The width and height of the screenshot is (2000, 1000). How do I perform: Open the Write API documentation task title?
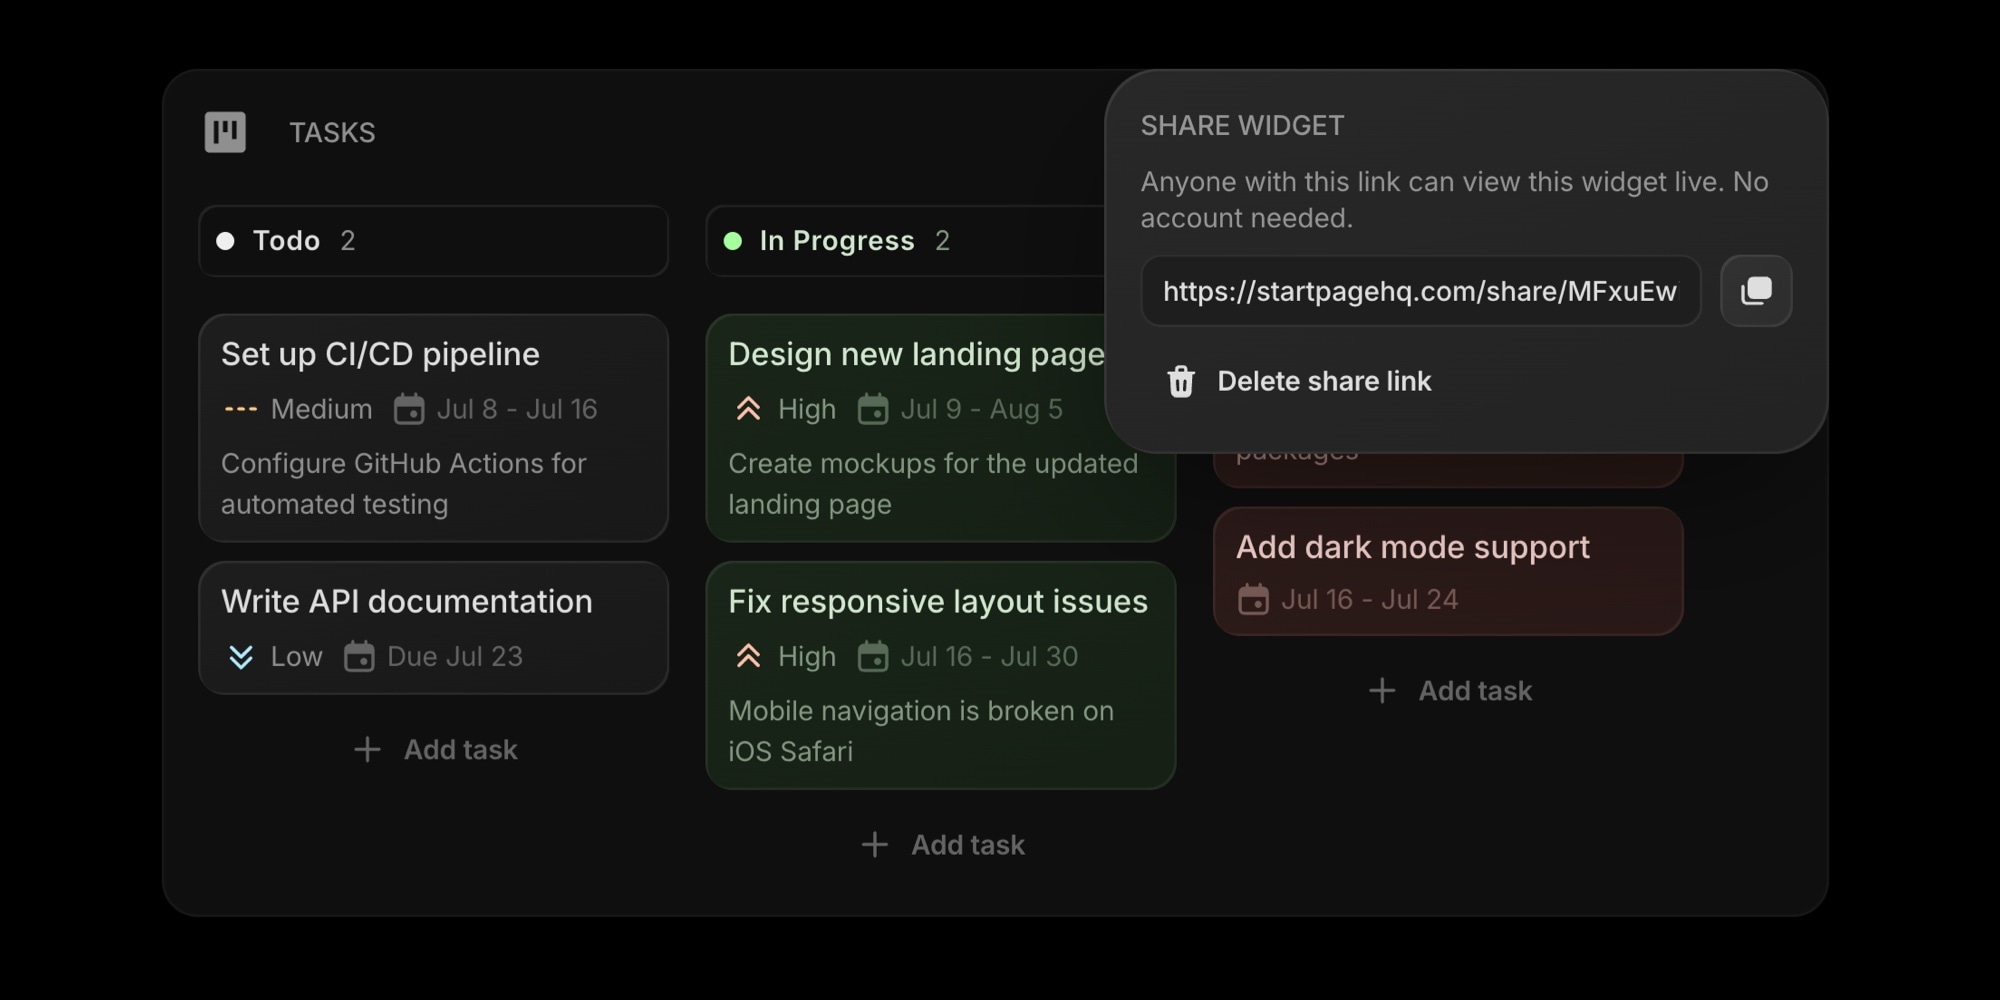click(x=407, y=602)
